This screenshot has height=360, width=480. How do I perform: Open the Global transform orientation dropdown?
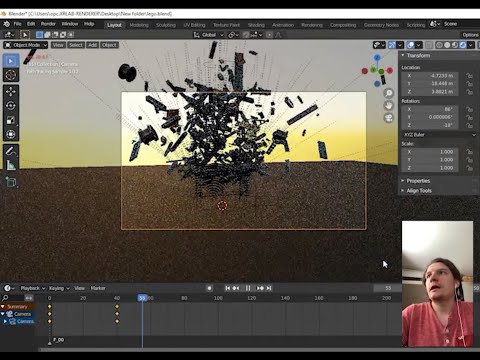(x=208, y=35)
